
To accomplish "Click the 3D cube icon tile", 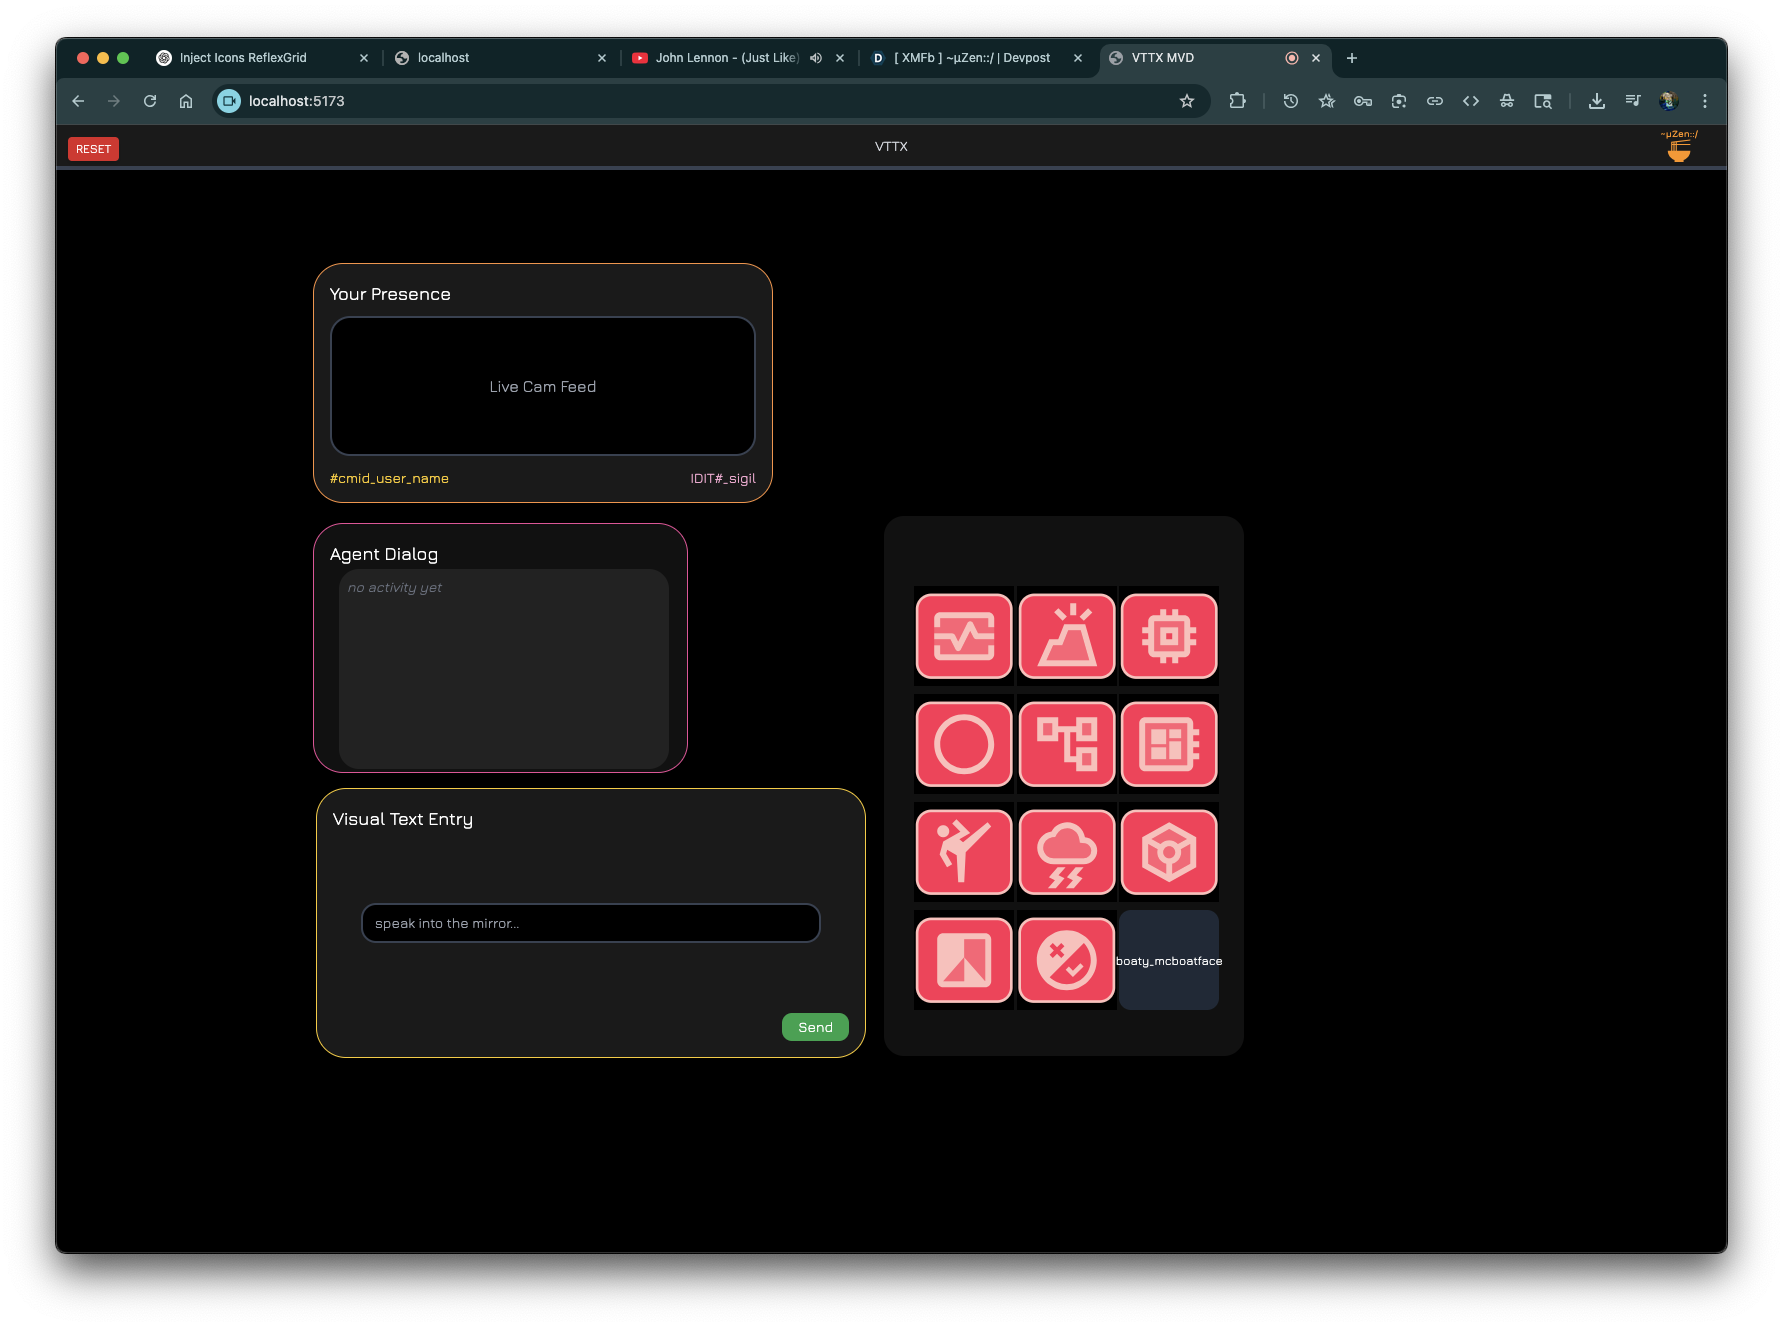I will 1169,852.
